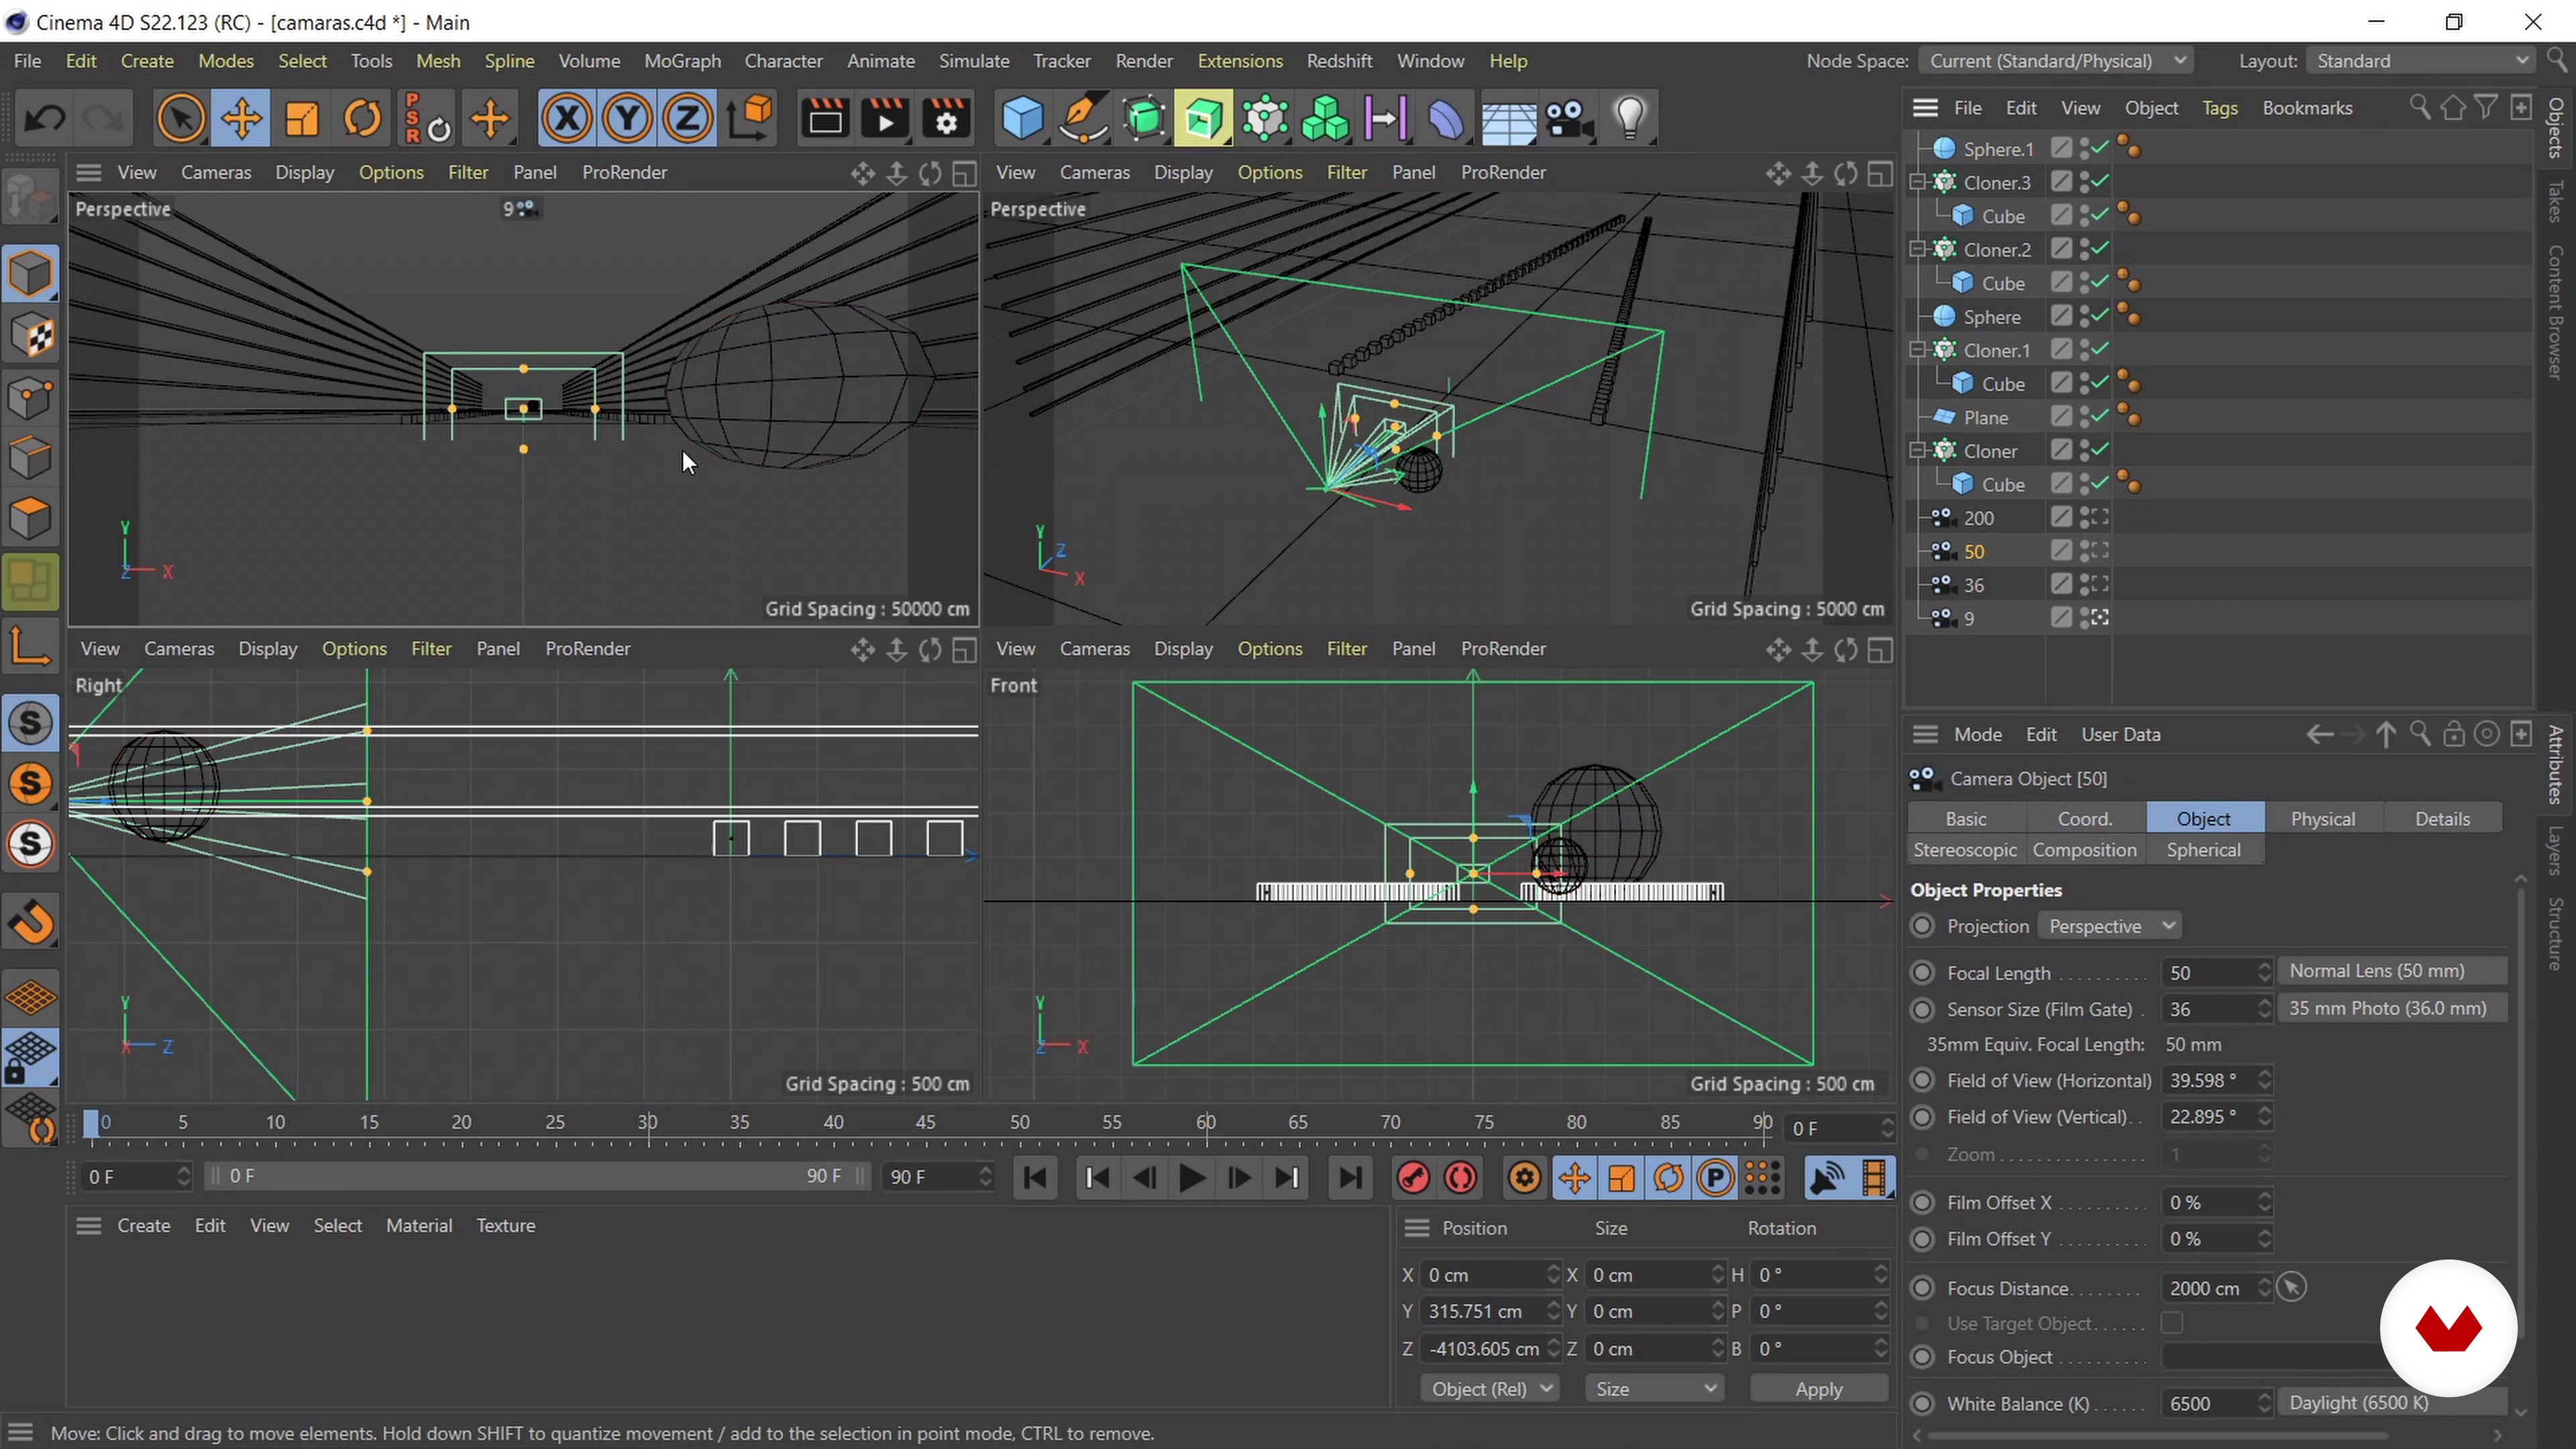Toggle the Z axis lock

pos(687,119)
